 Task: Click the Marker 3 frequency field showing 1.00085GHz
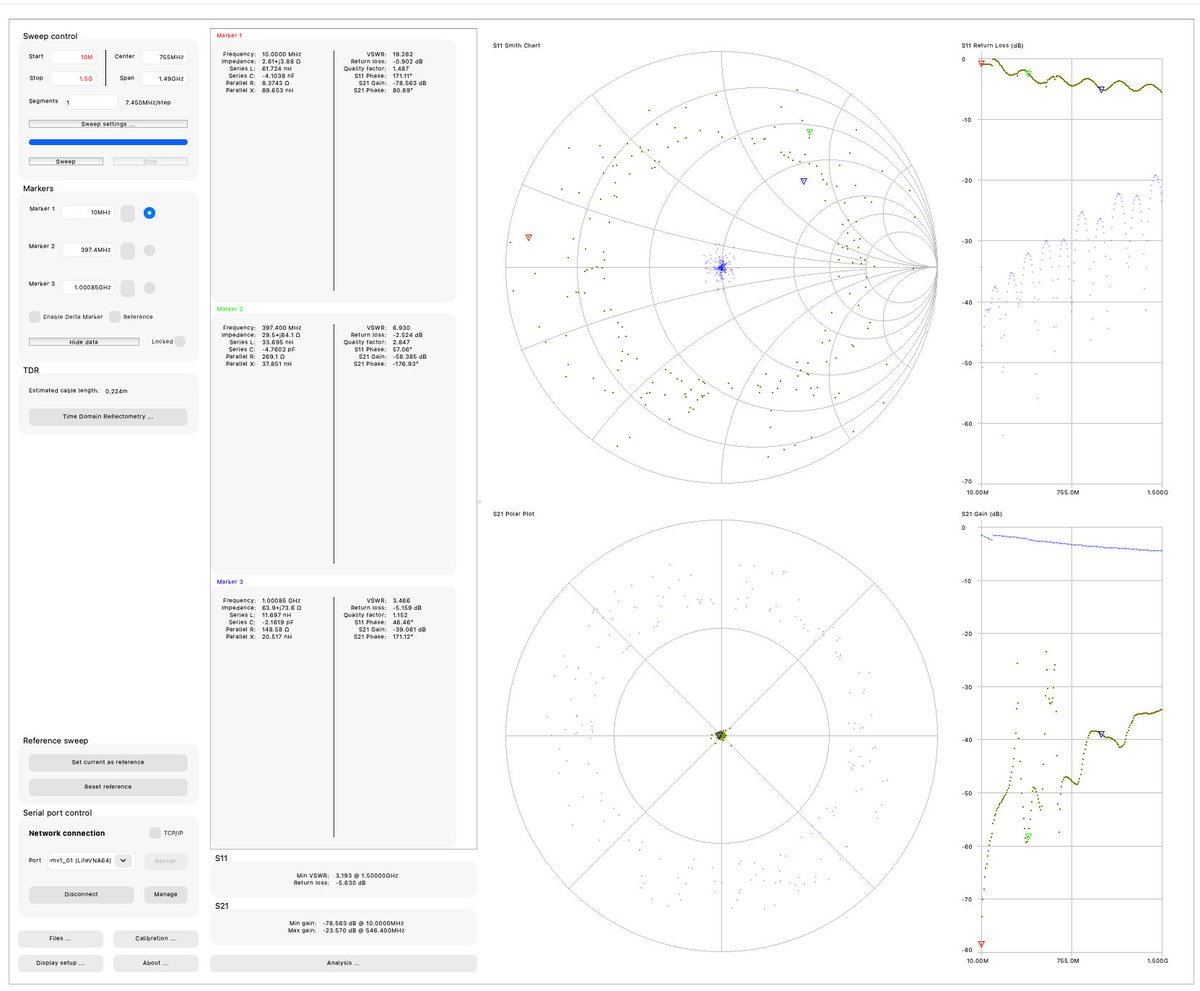point(88,288)
